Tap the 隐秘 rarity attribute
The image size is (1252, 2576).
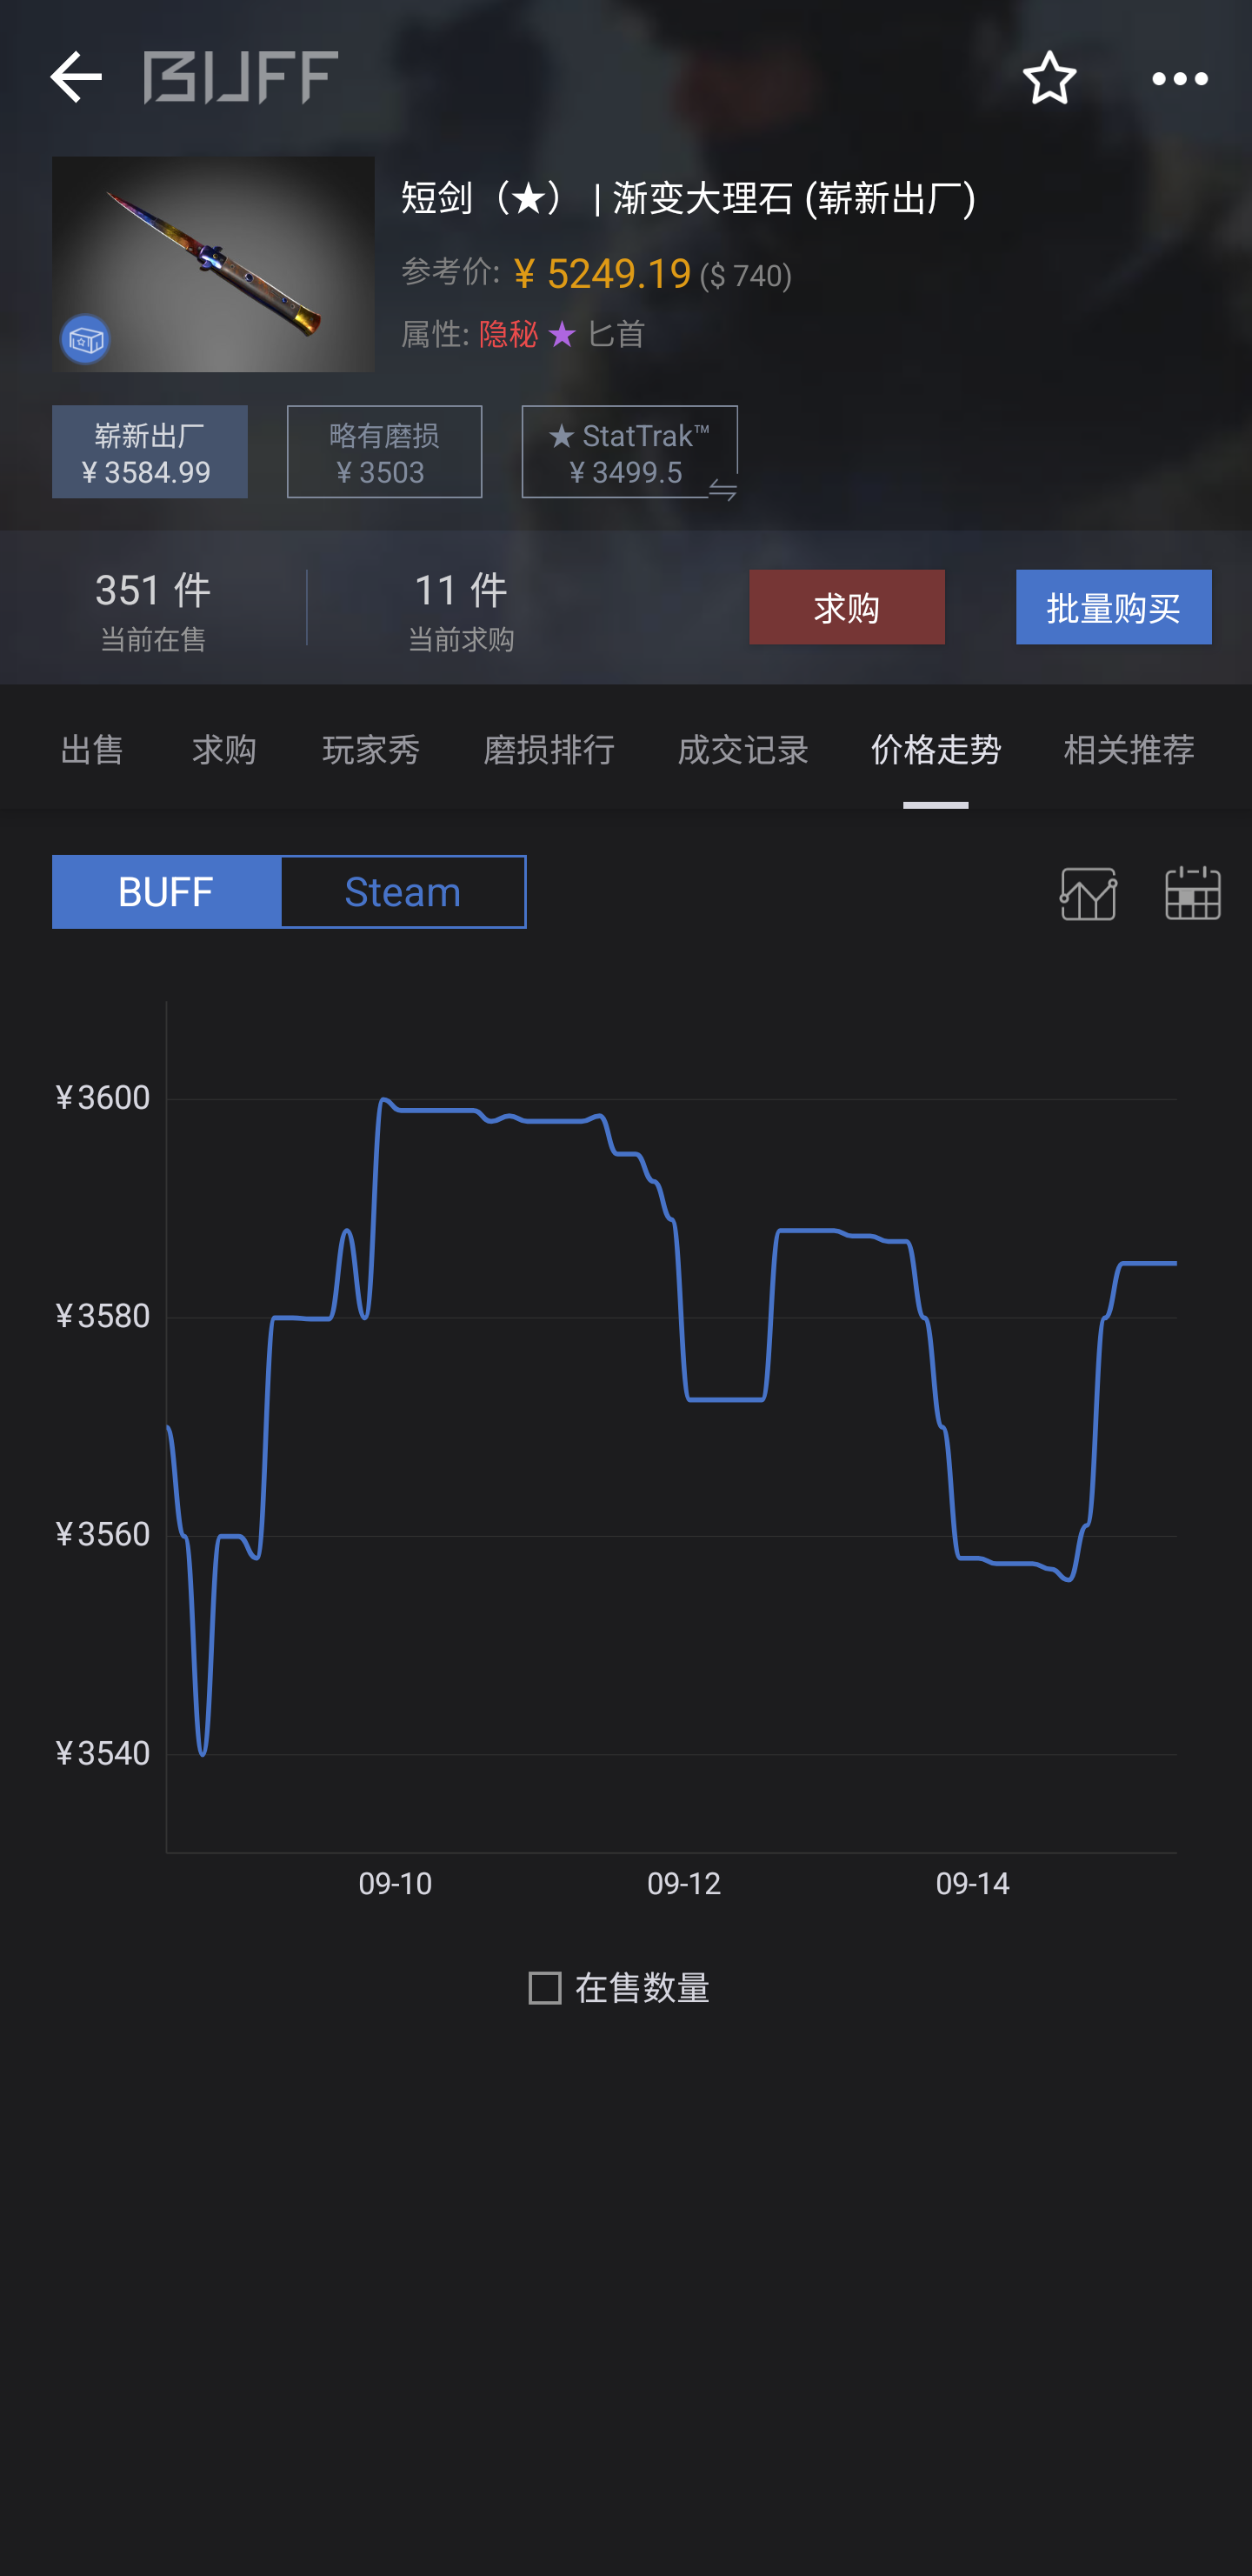click(x=509, y=334)
